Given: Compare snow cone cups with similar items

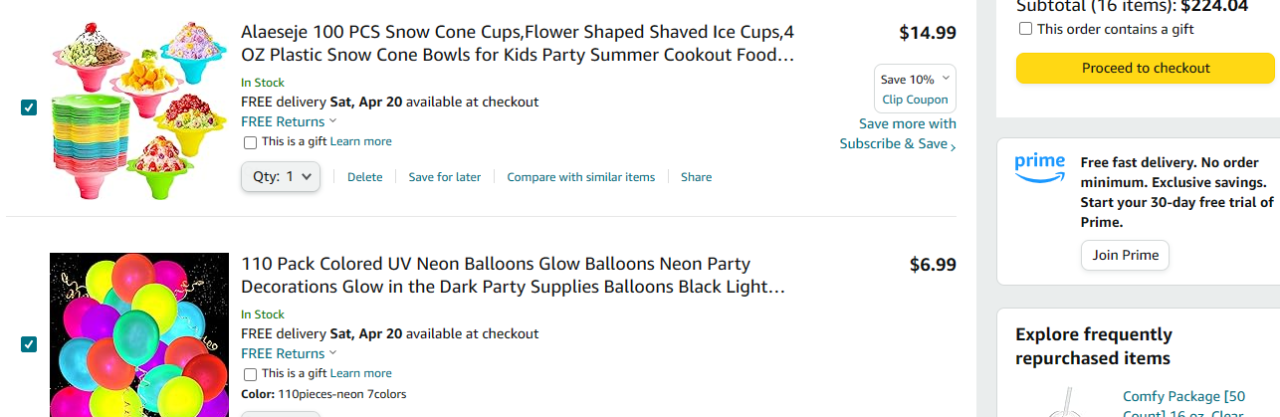Looking at the screenshot, I should pyautogui.click(x=580, y=177).
